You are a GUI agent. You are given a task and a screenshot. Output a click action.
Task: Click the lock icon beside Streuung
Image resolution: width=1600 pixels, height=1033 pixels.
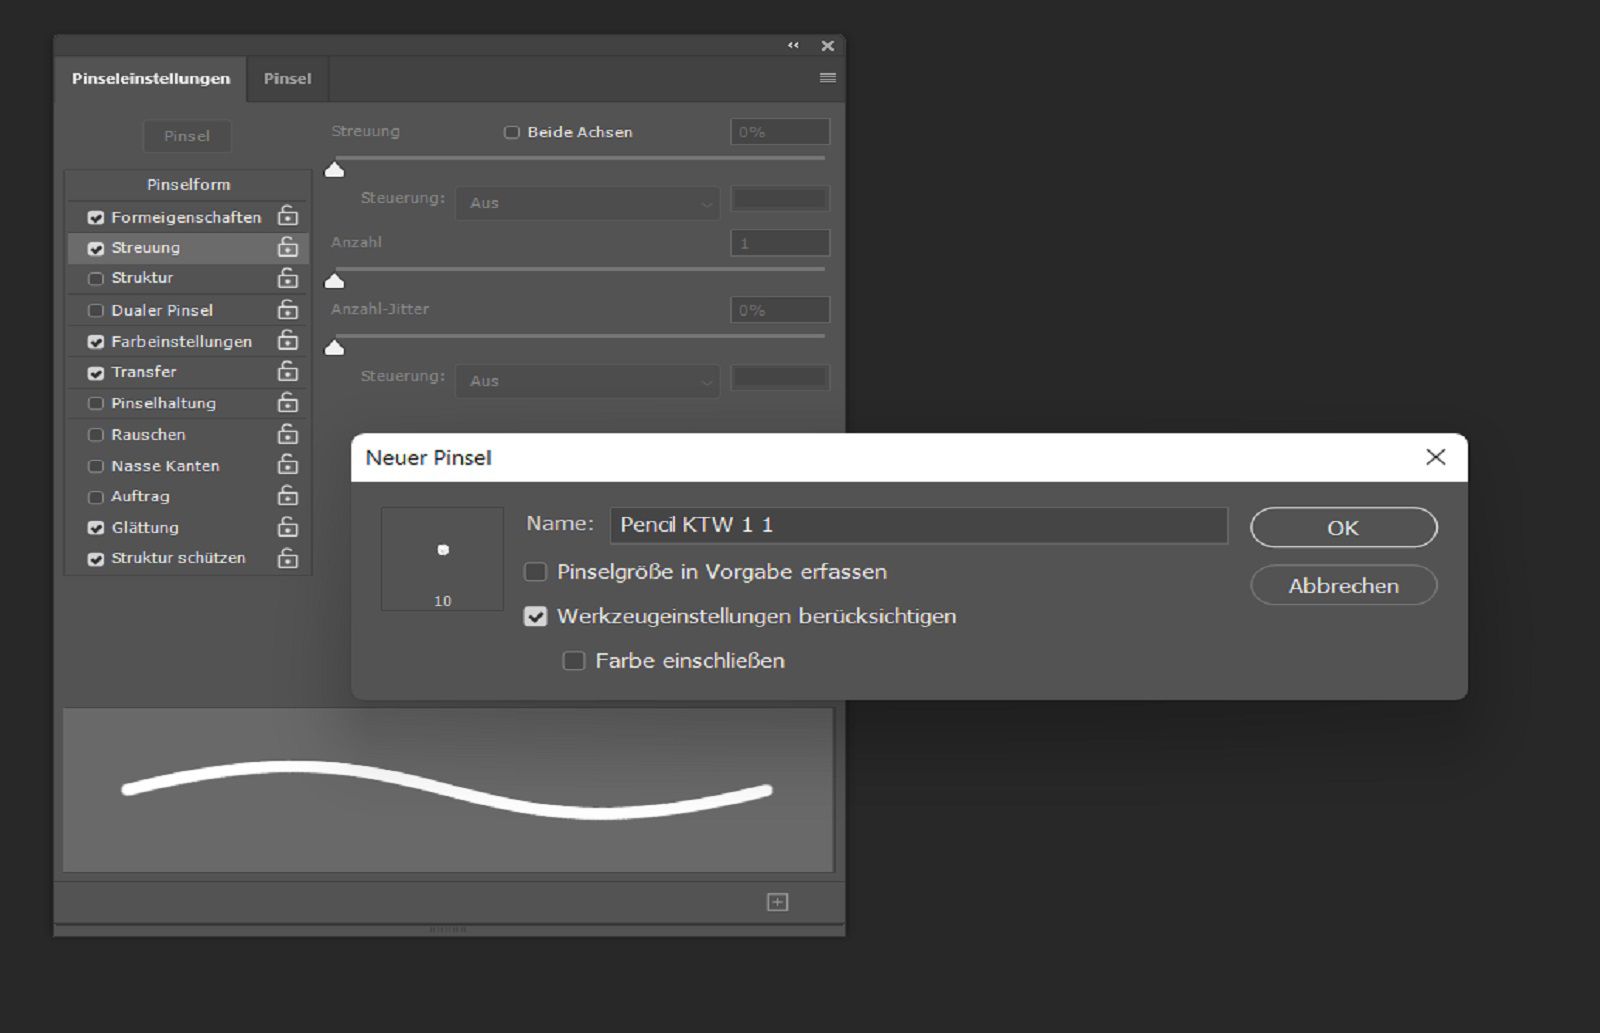click(x=288, y=247)
